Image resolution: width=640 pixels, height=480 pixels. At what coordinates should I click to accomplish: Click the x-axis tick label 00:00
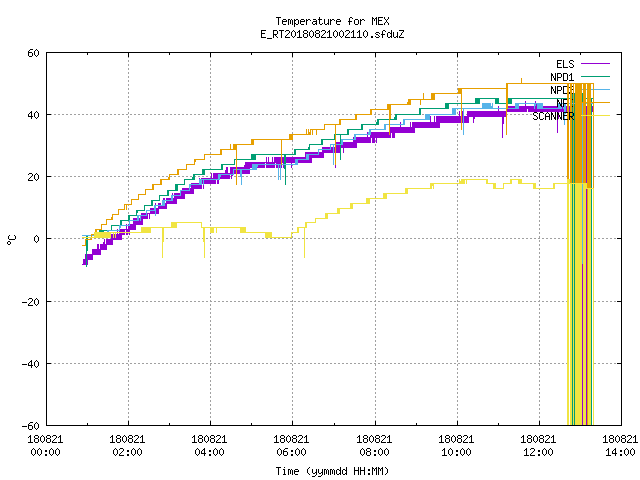(45, 452)
